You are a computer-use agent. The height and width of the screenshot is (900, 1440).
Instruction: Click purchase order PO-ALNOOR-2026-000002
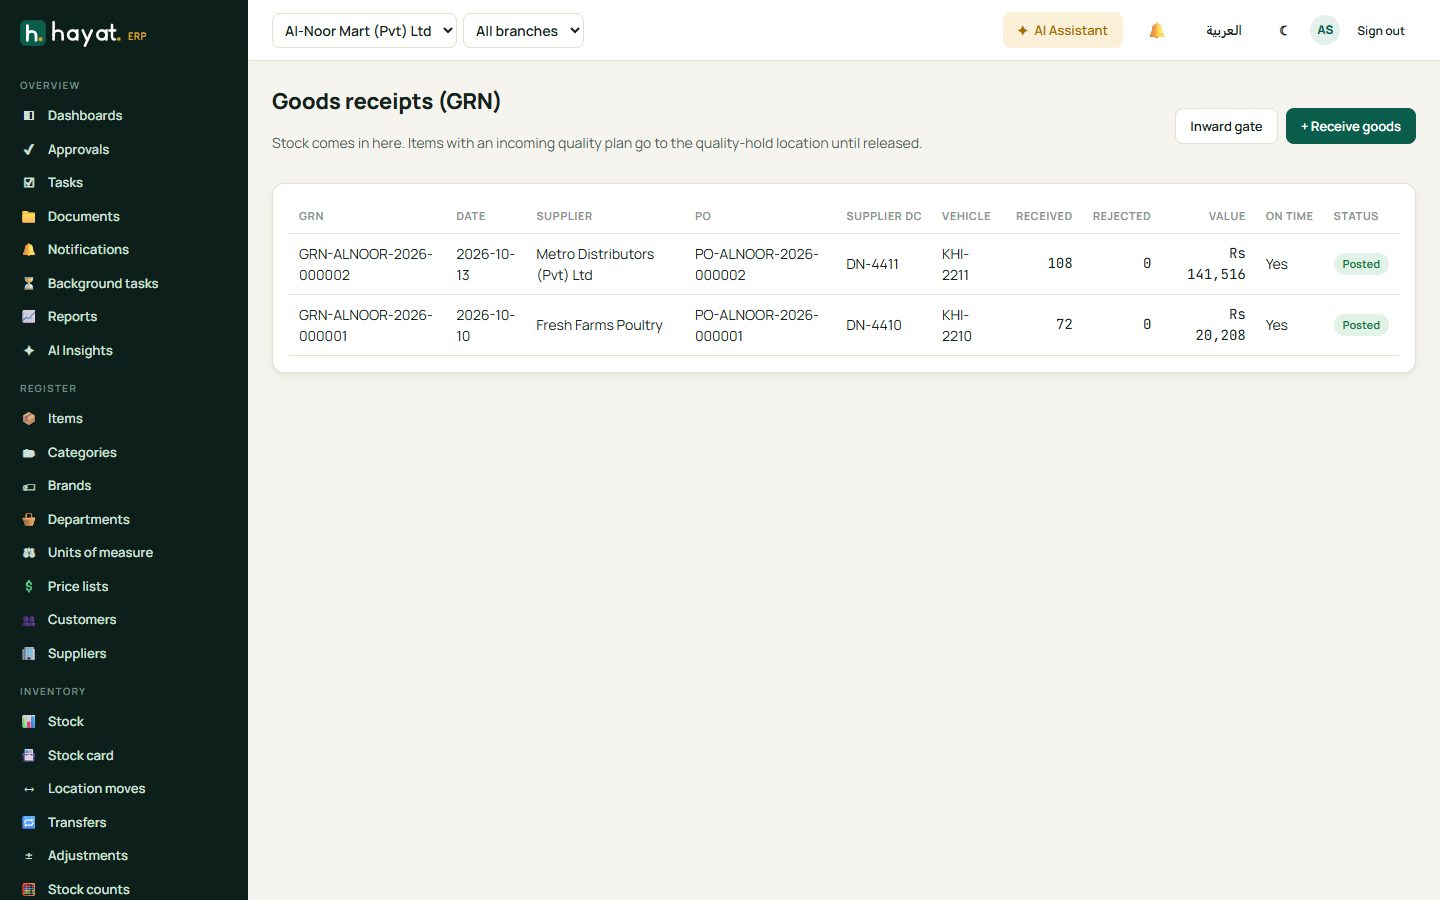(x=757, y=265)
